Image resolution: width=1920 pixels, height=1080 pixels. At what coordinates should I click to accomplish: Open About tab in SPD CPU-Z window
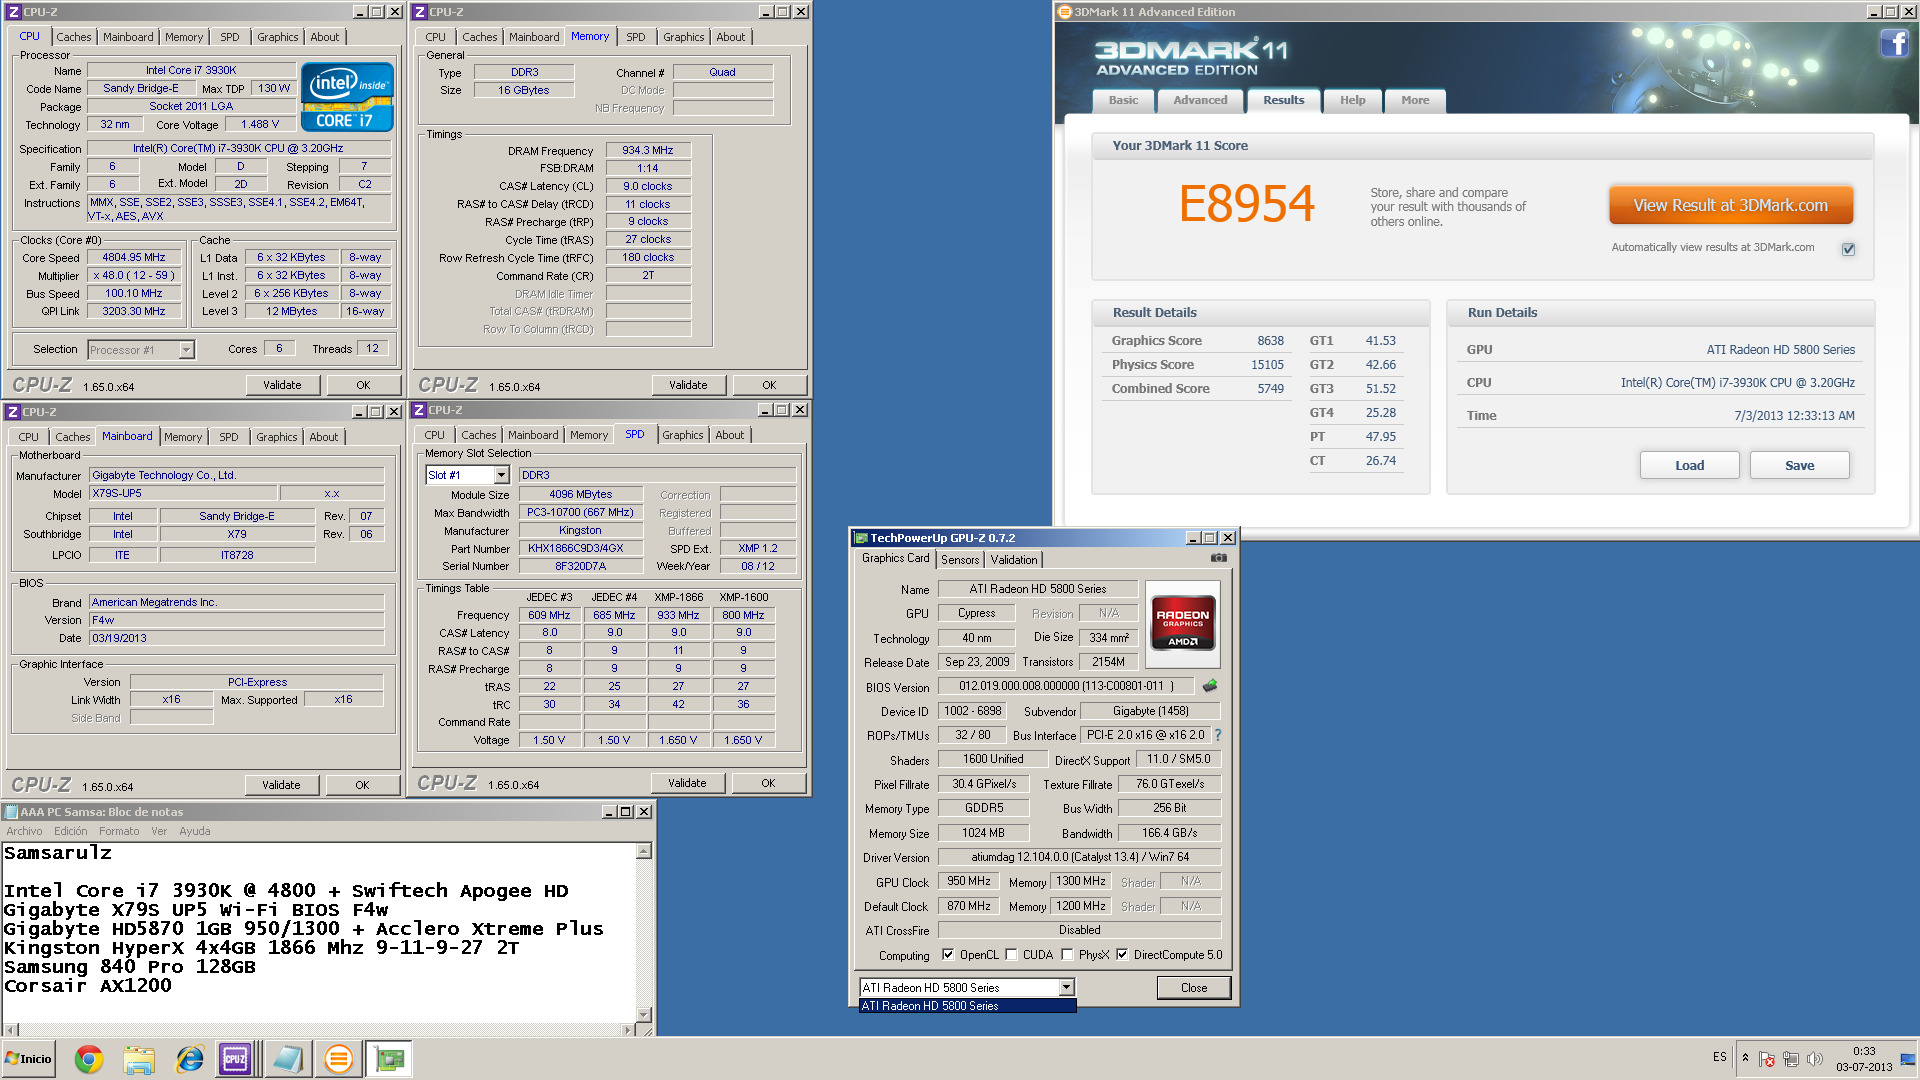click(x=730, y=435)
